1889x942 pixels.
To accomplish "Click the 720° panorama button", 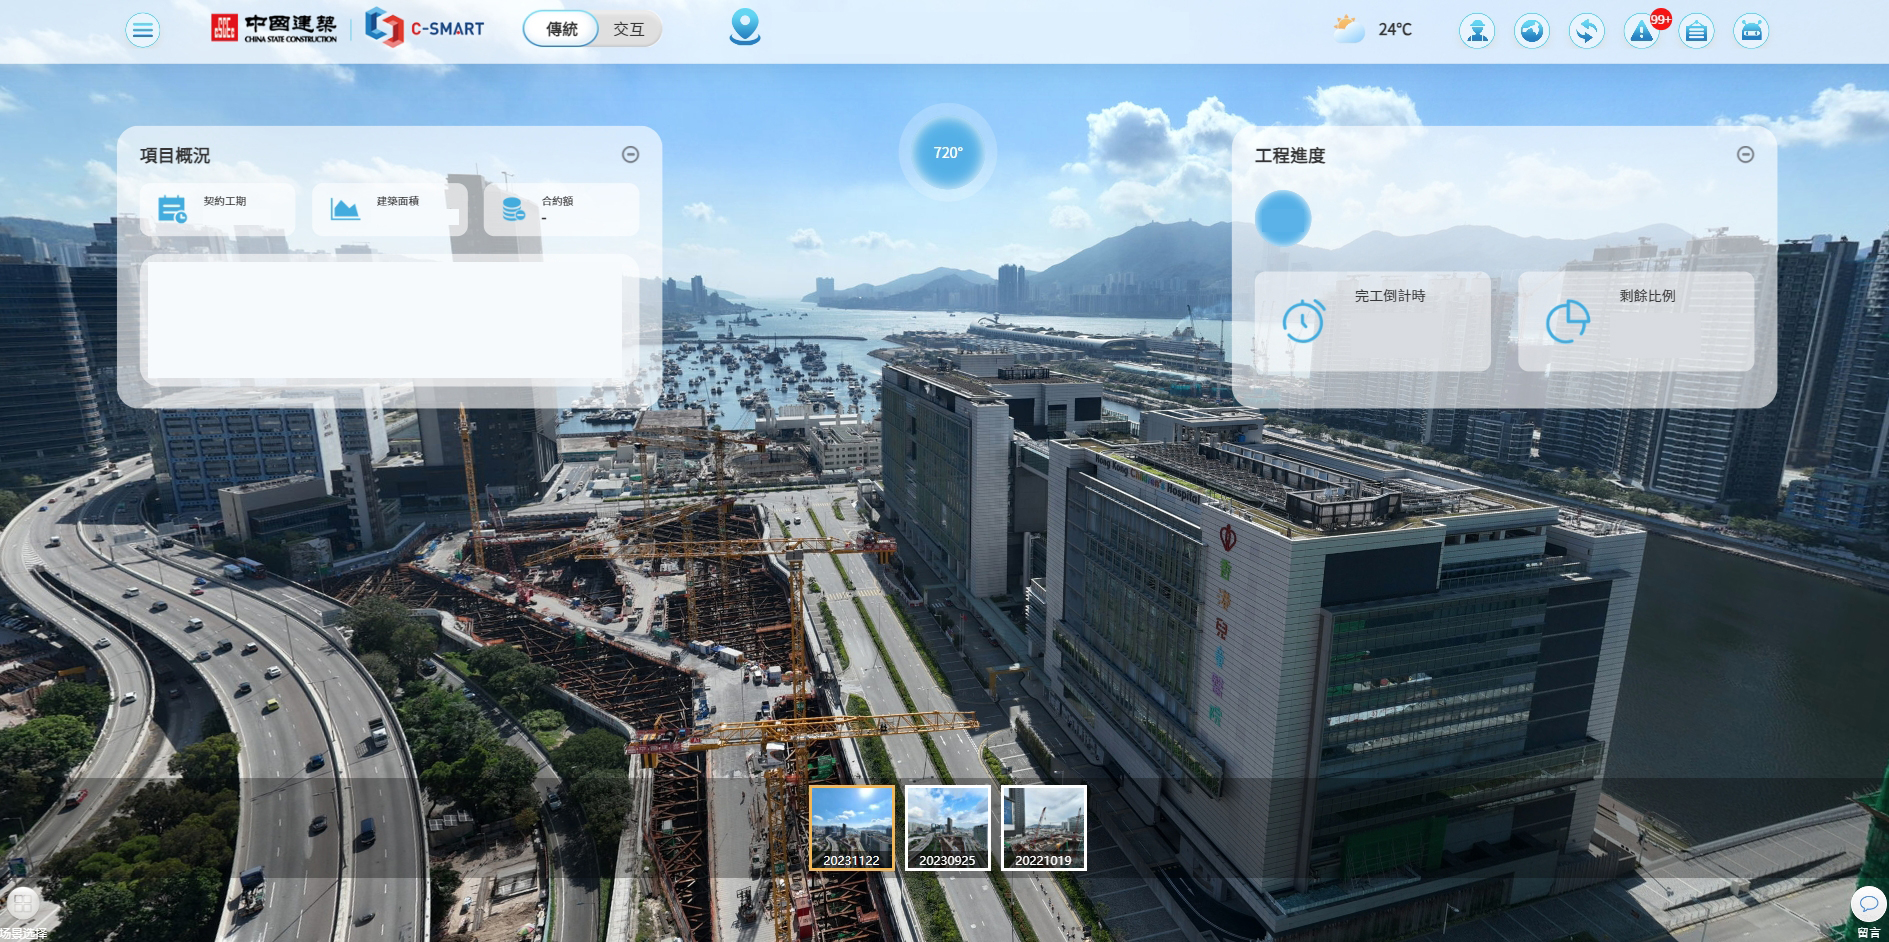I will [948, 153].
